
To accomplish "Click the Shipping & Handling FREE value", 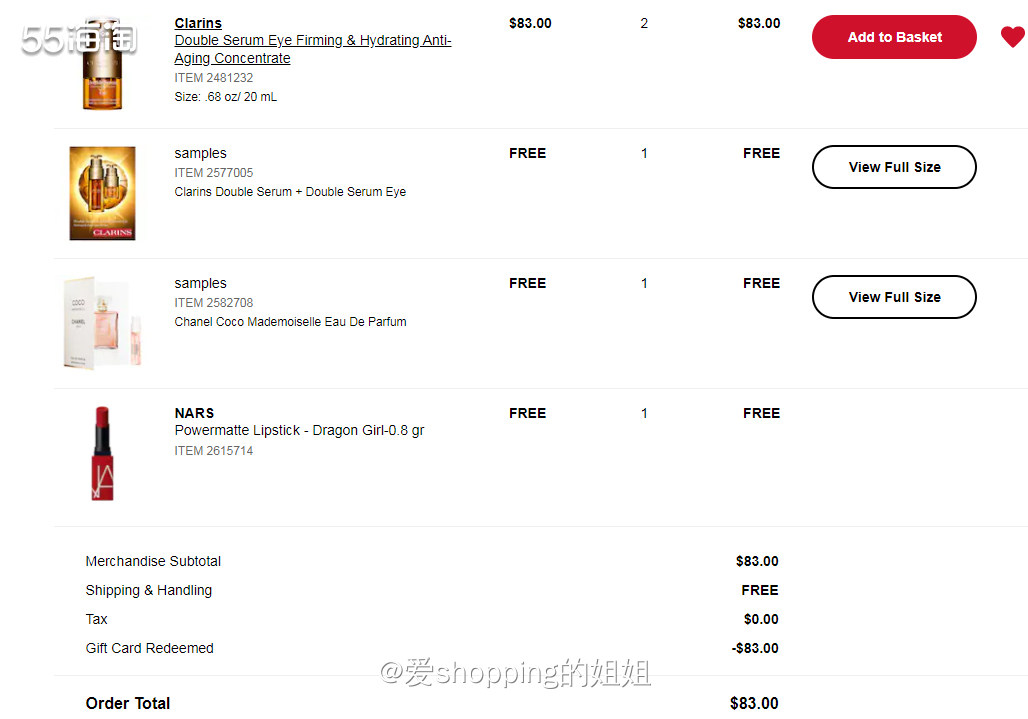I will click(x=759, y=590).
